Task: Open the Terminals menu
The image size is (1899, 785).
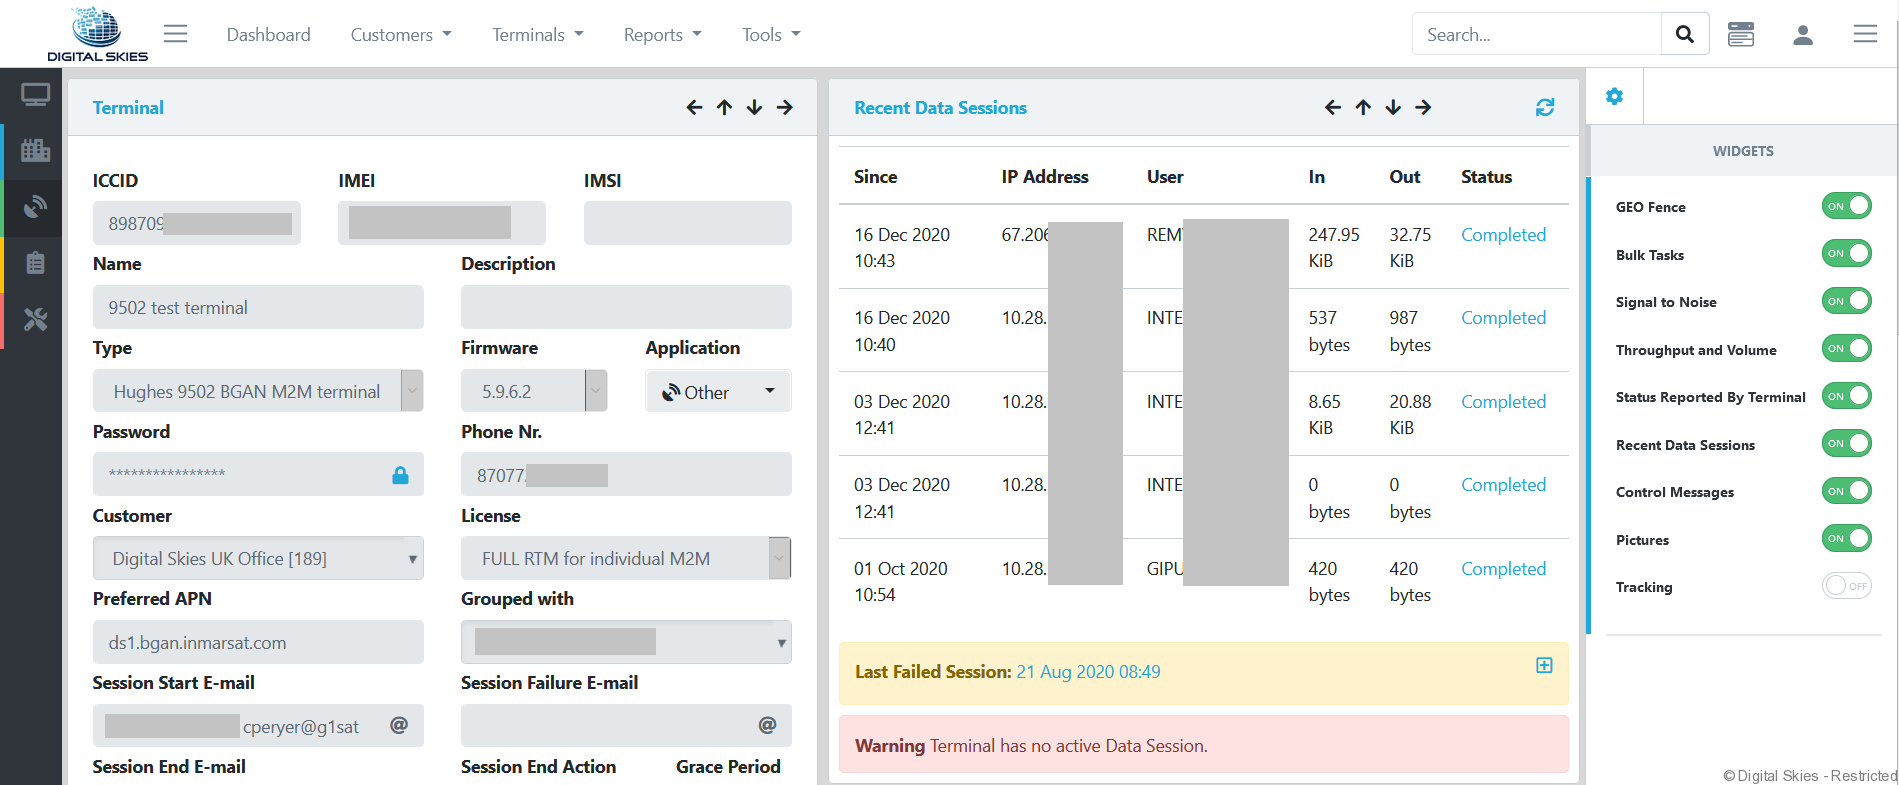Action: click(x=537, y=35)
